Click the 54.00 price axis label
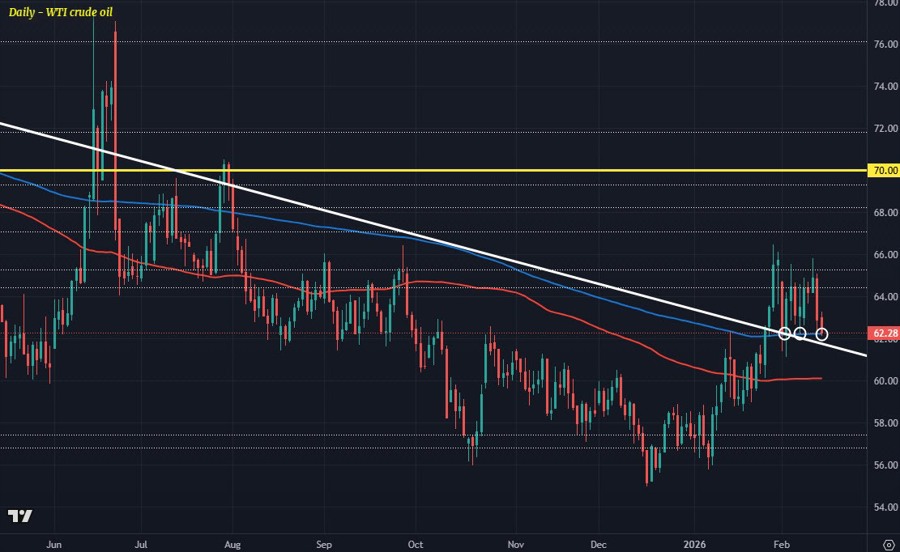The height and width of the screenshot is (552, 900). coord(882,507)
